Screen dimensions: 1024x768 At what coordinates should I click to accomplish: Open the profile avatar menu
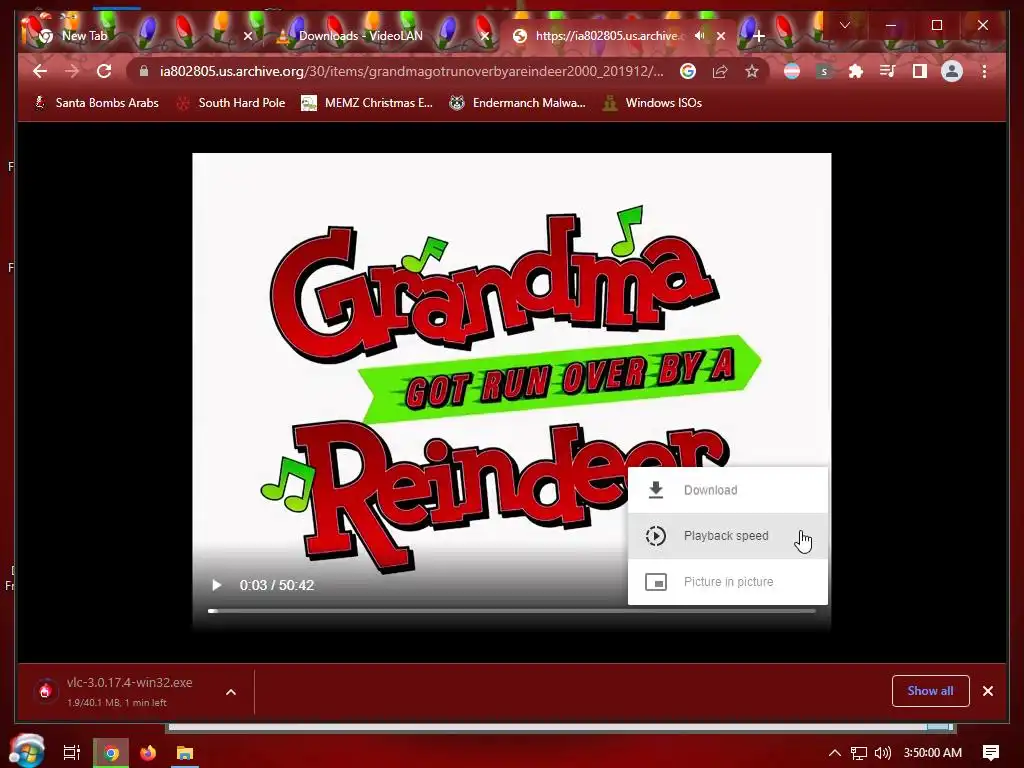952,71
